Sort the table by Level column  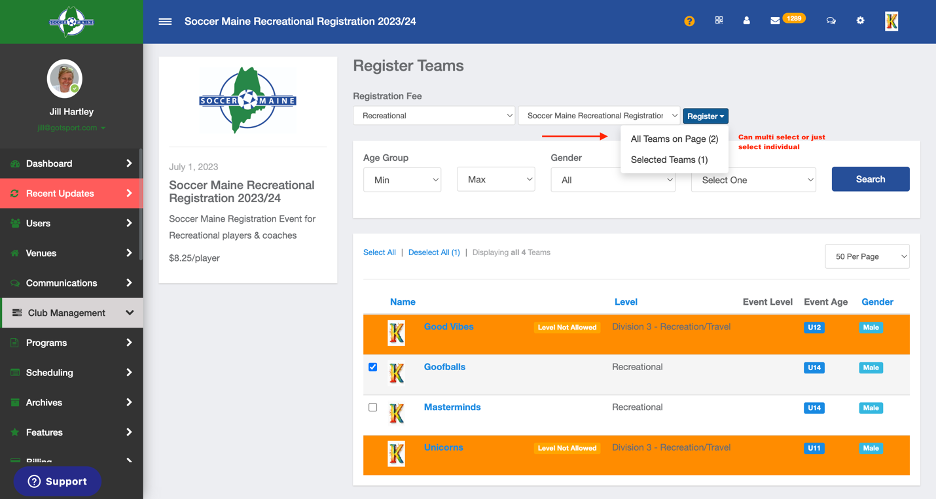coord(626,302)
